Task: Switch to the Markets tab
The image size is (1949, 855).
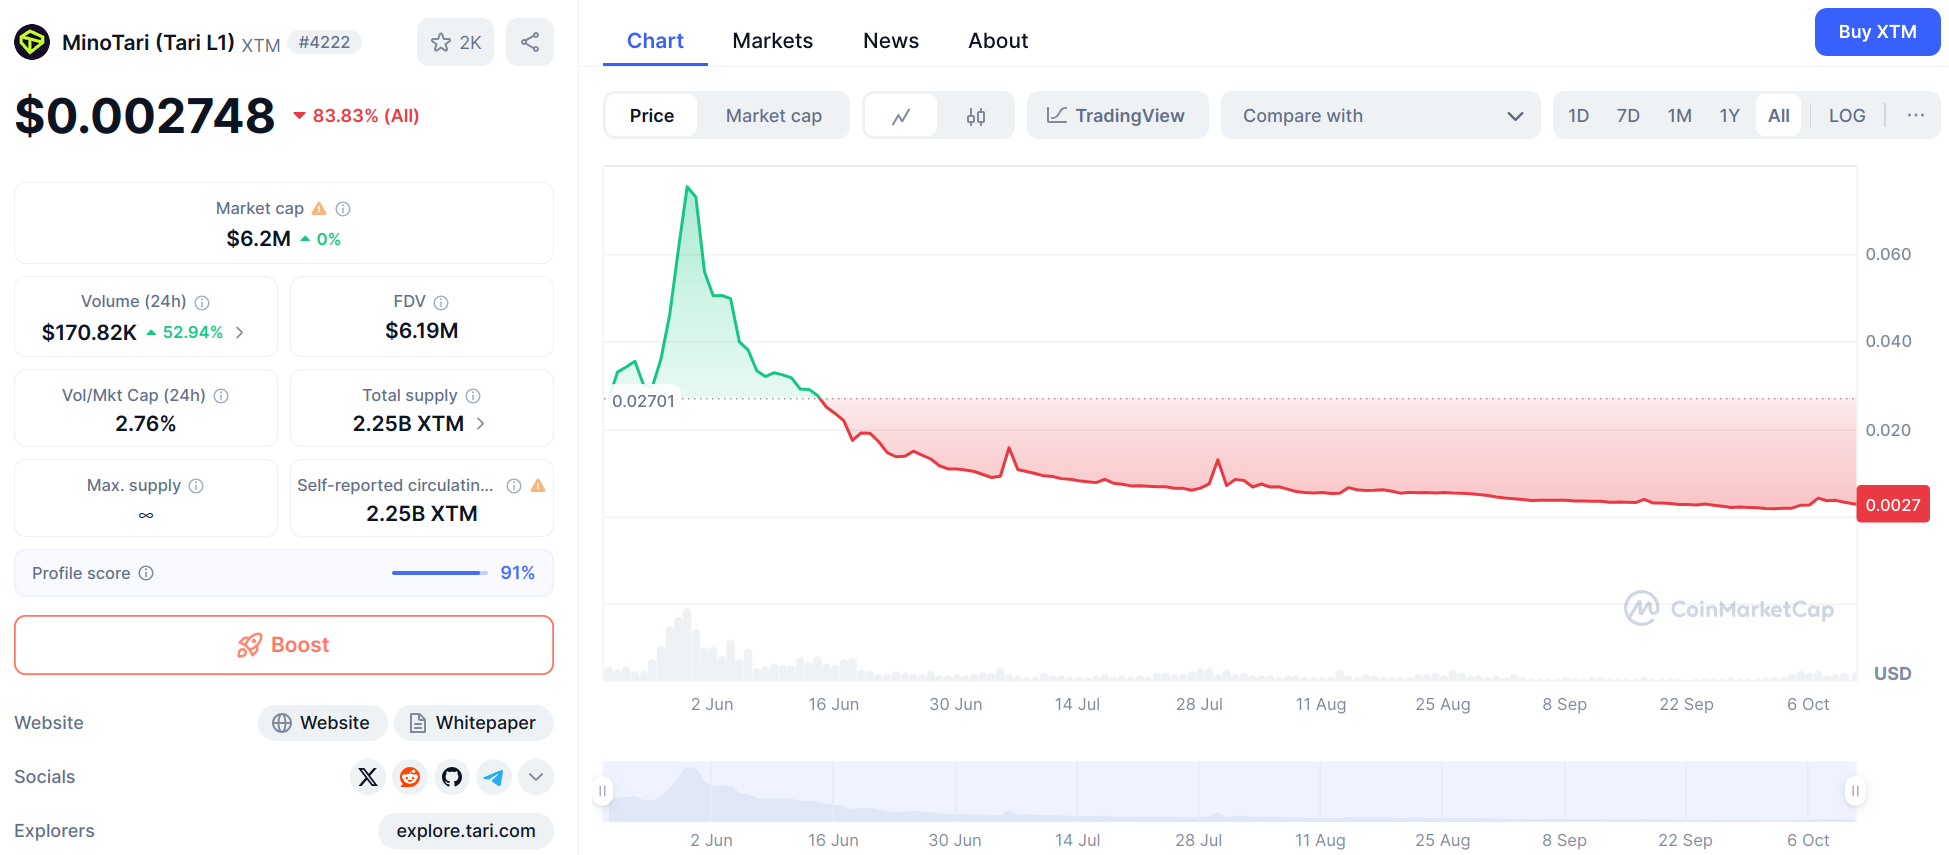Action: tap(773, 41)
